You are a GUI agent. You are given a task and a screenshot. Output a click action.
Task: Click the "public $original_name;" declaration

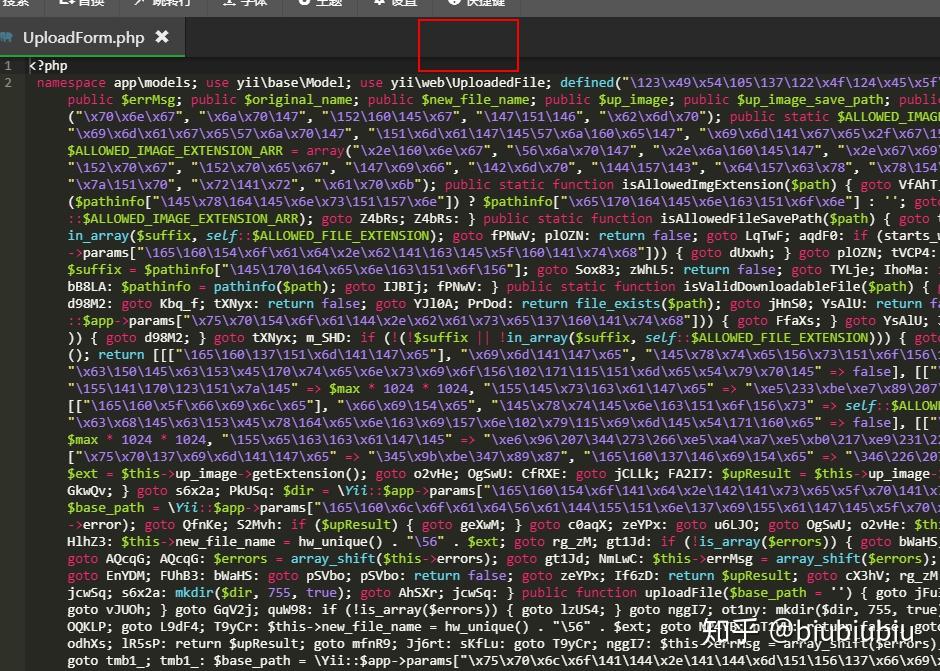click(x=275, y=100)
